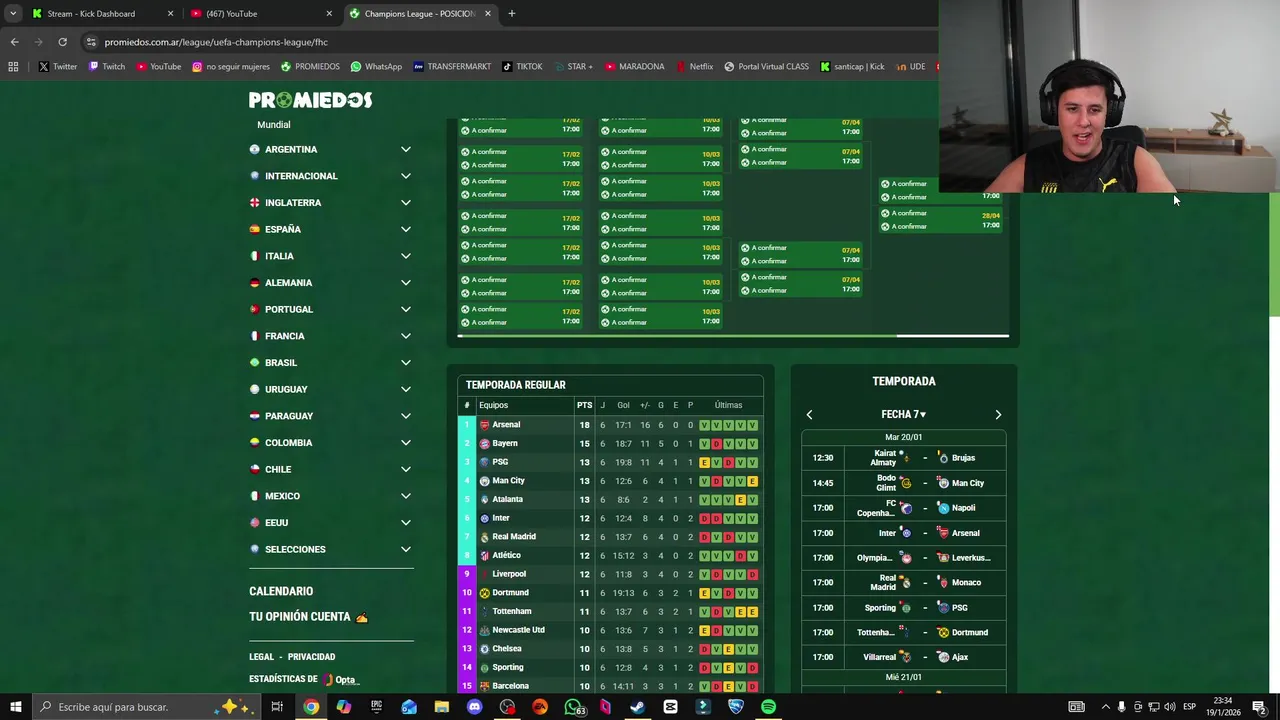Open the TIKTOK bookmark
Viewport: 1280px width, 720px height.
point(522,67)
